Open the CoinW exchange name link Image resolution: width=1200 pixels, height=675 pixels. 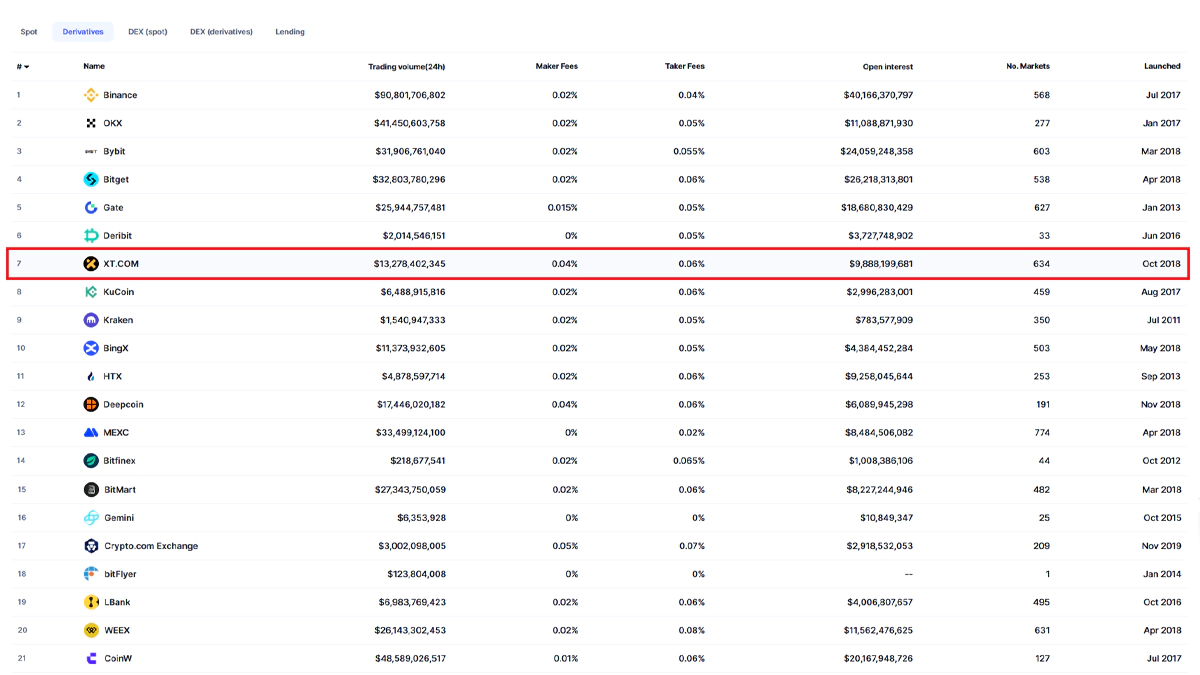point(118,659)
